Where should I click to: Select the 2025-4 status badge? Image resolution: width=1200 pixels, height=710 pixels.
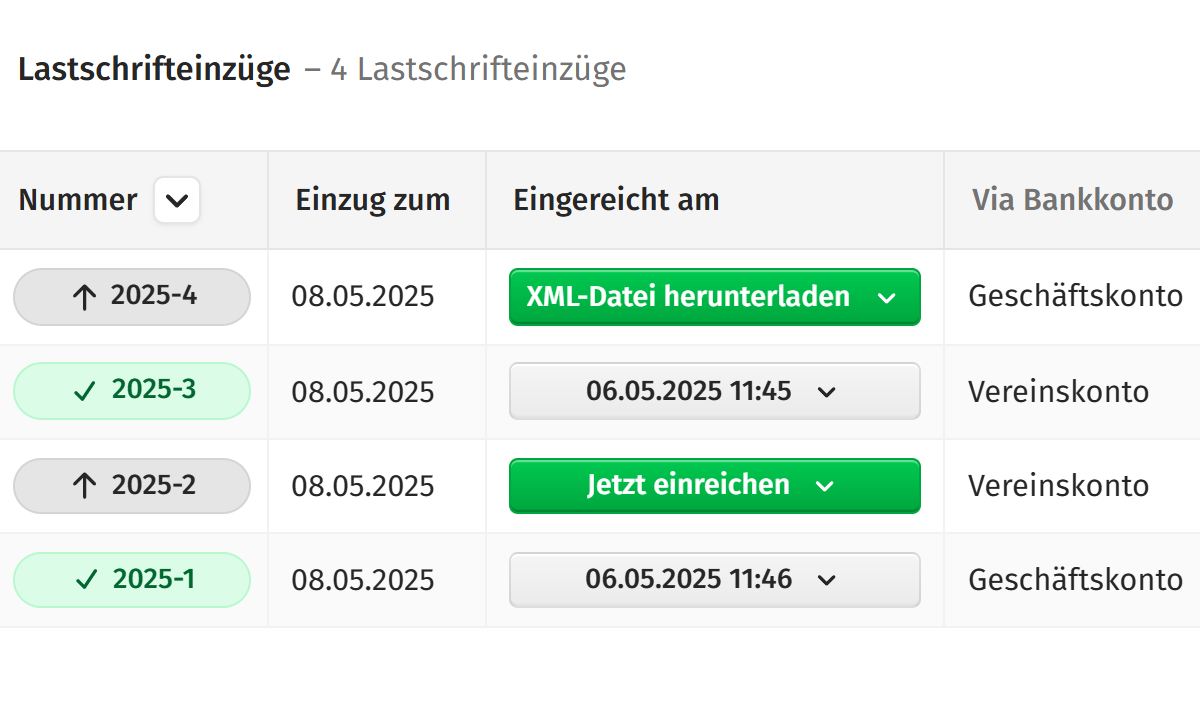pos(132,296)
